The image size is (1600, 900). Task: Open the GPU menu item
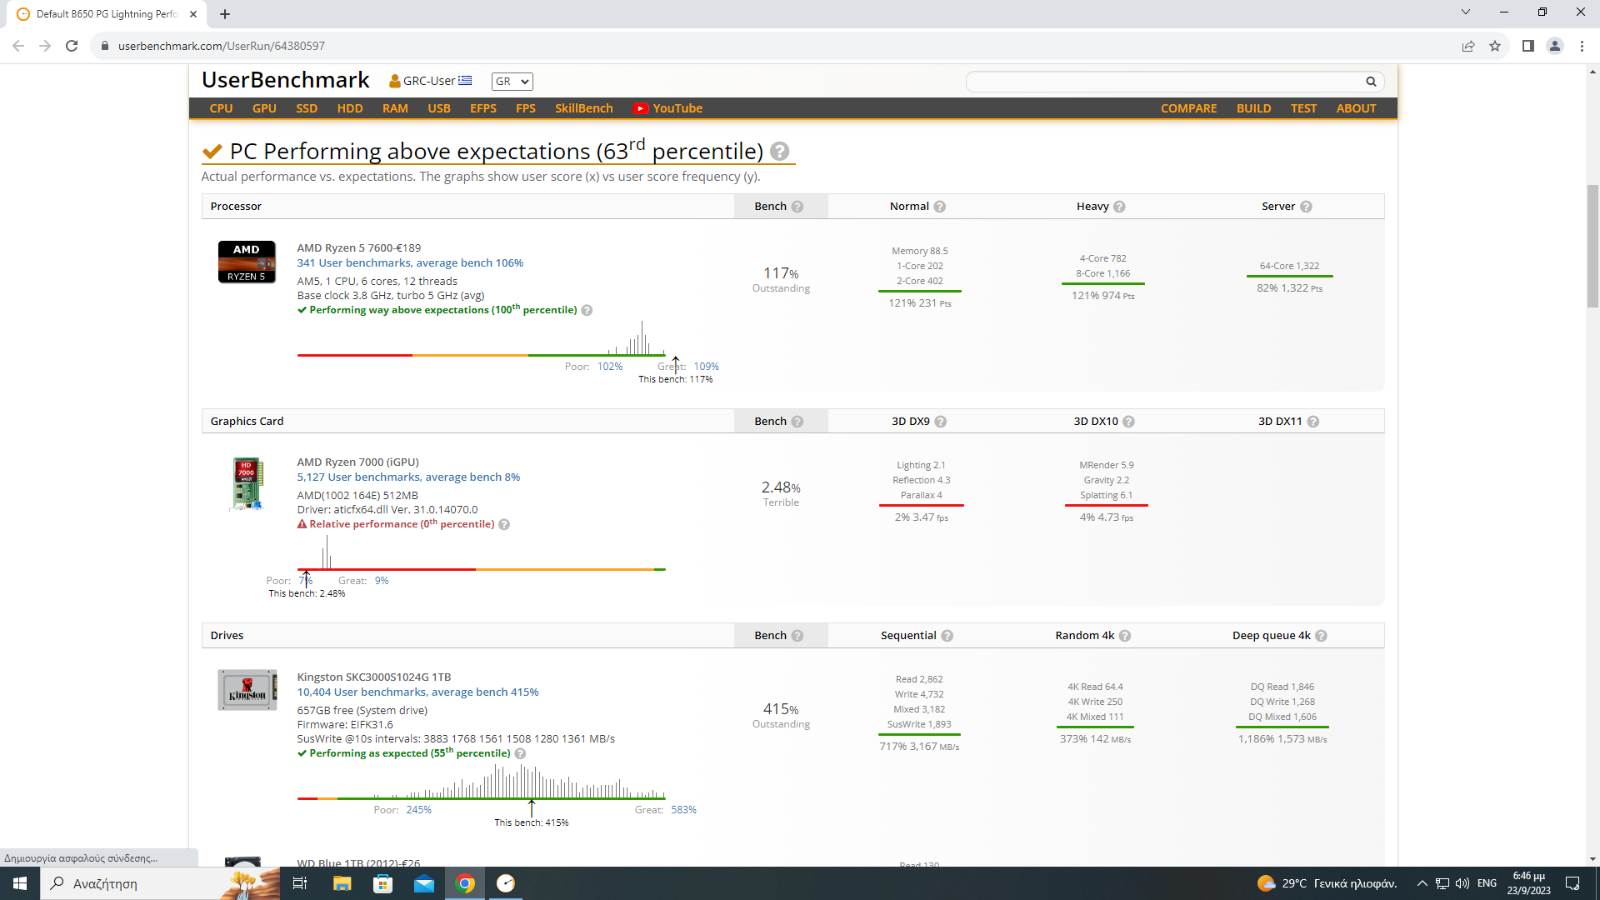point(264,109)
